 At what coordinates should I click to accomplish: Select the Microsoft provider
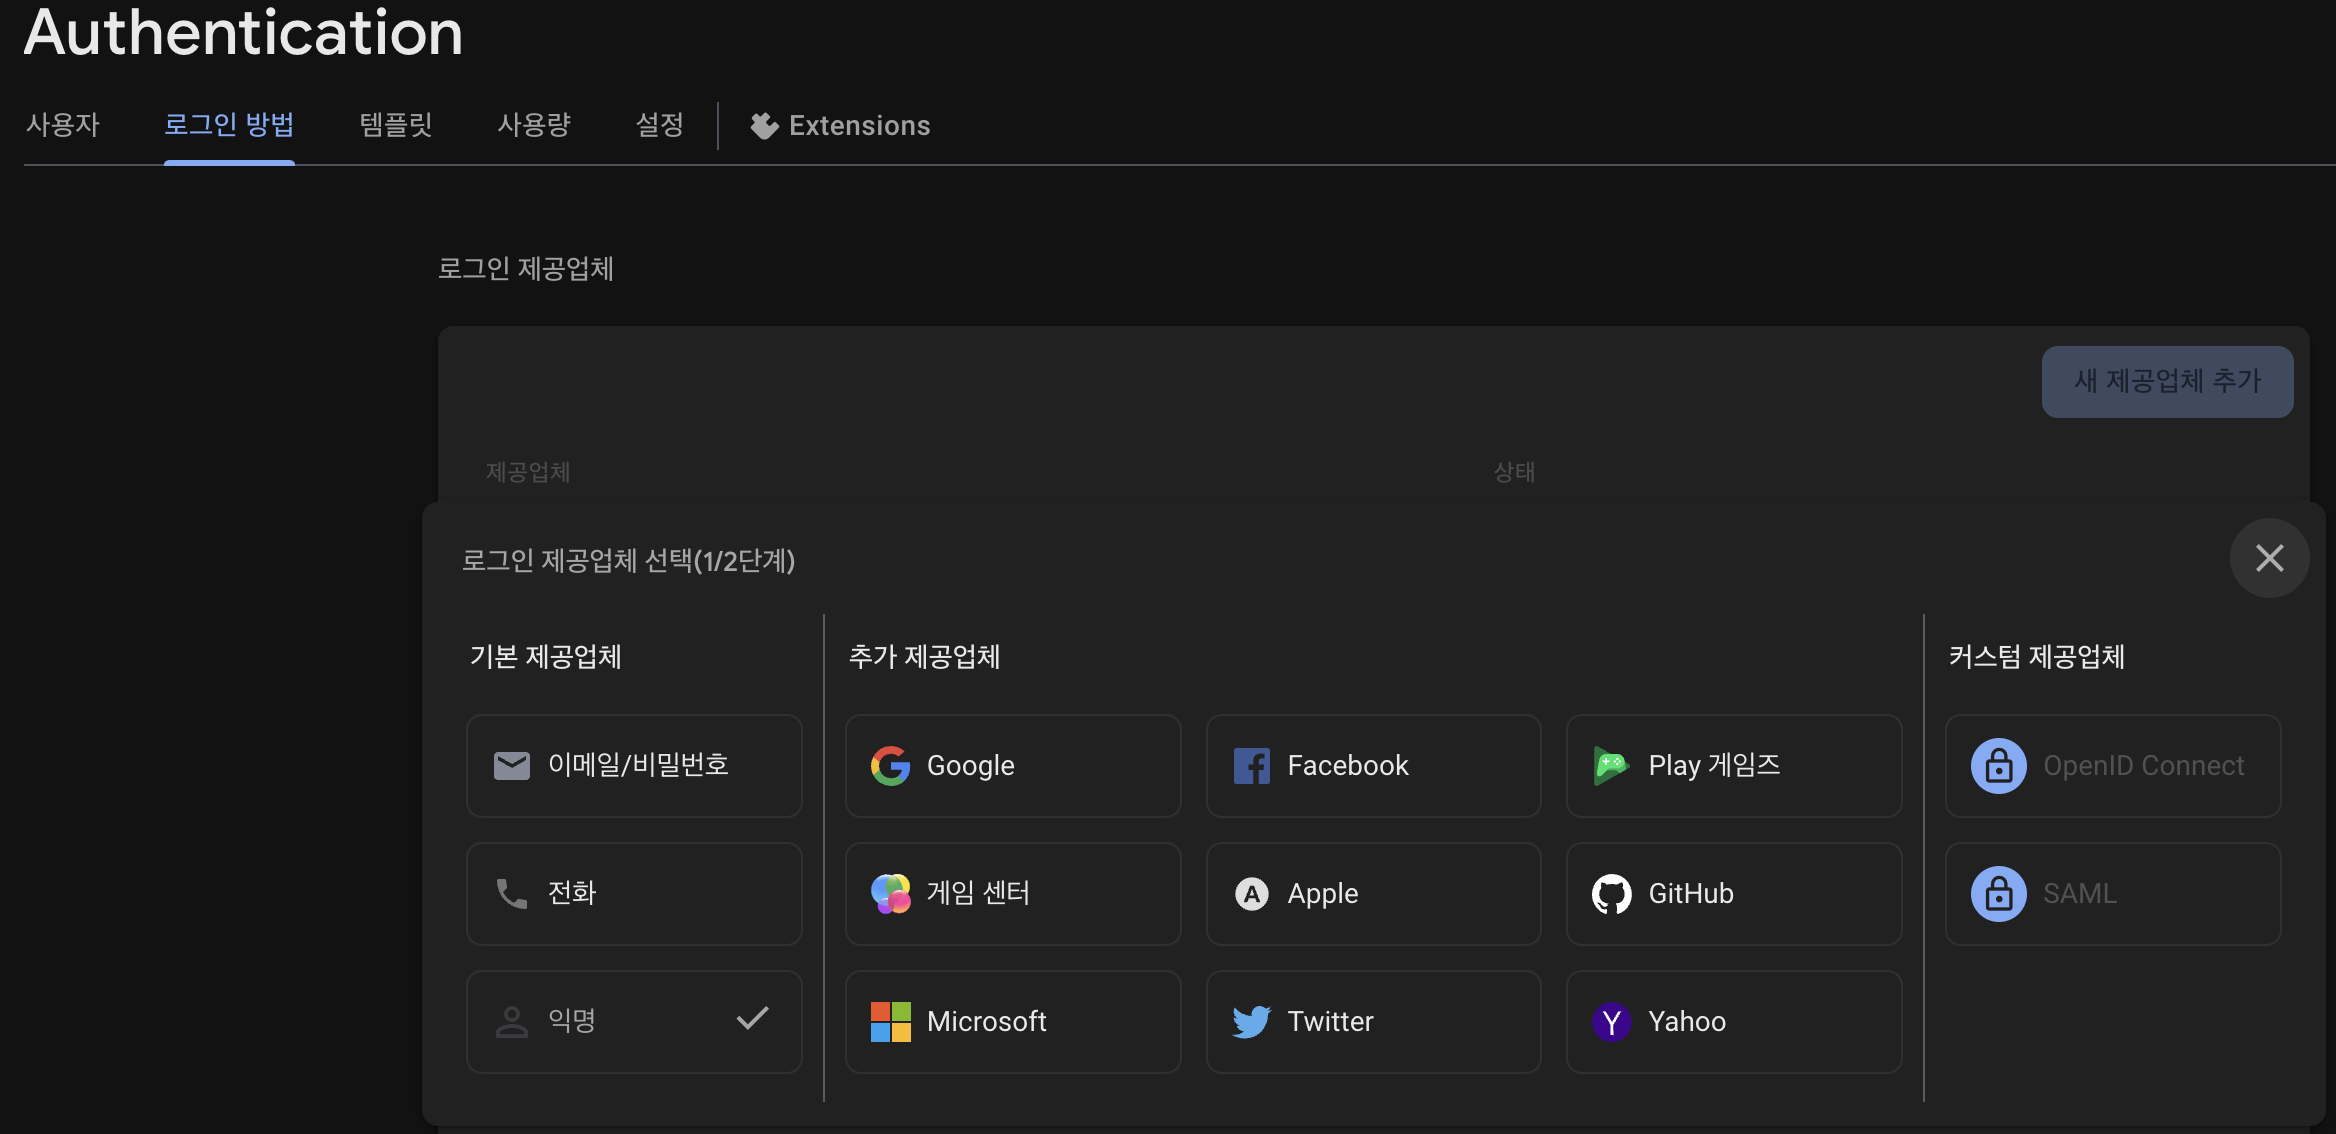[x=1012, y=1021]
